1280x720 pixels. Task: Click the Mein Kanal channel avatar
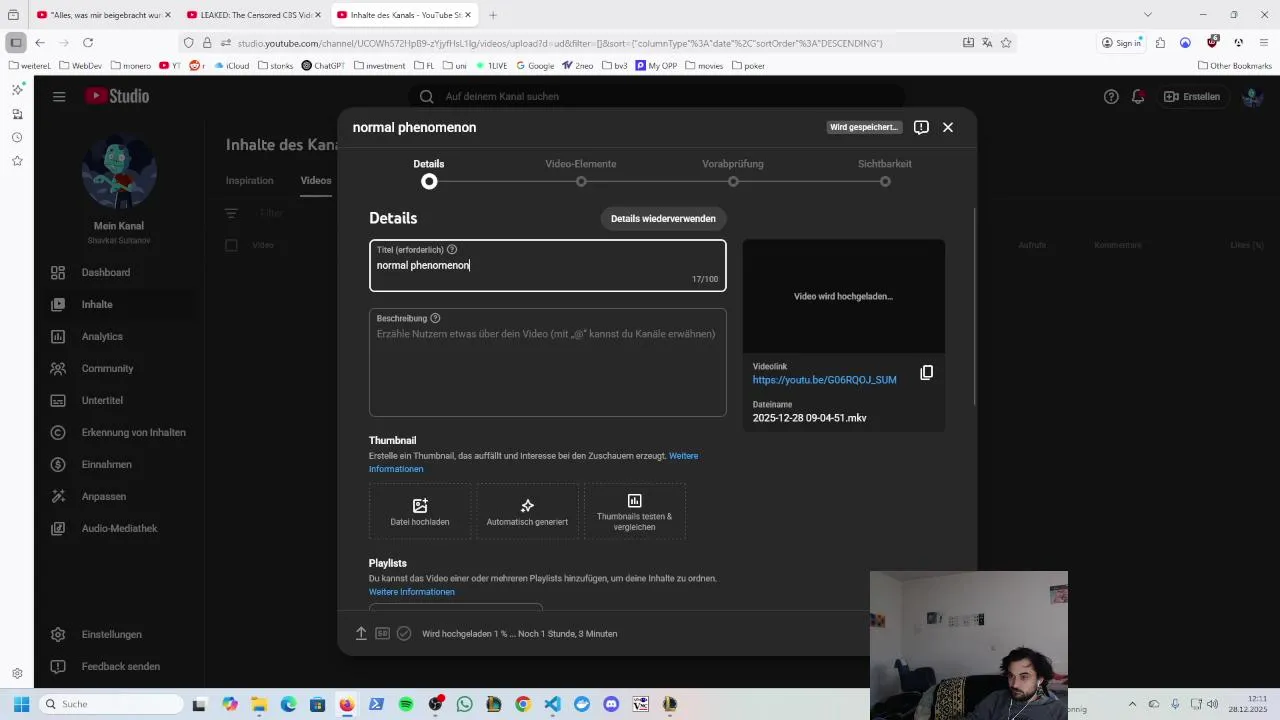[119, 171]
